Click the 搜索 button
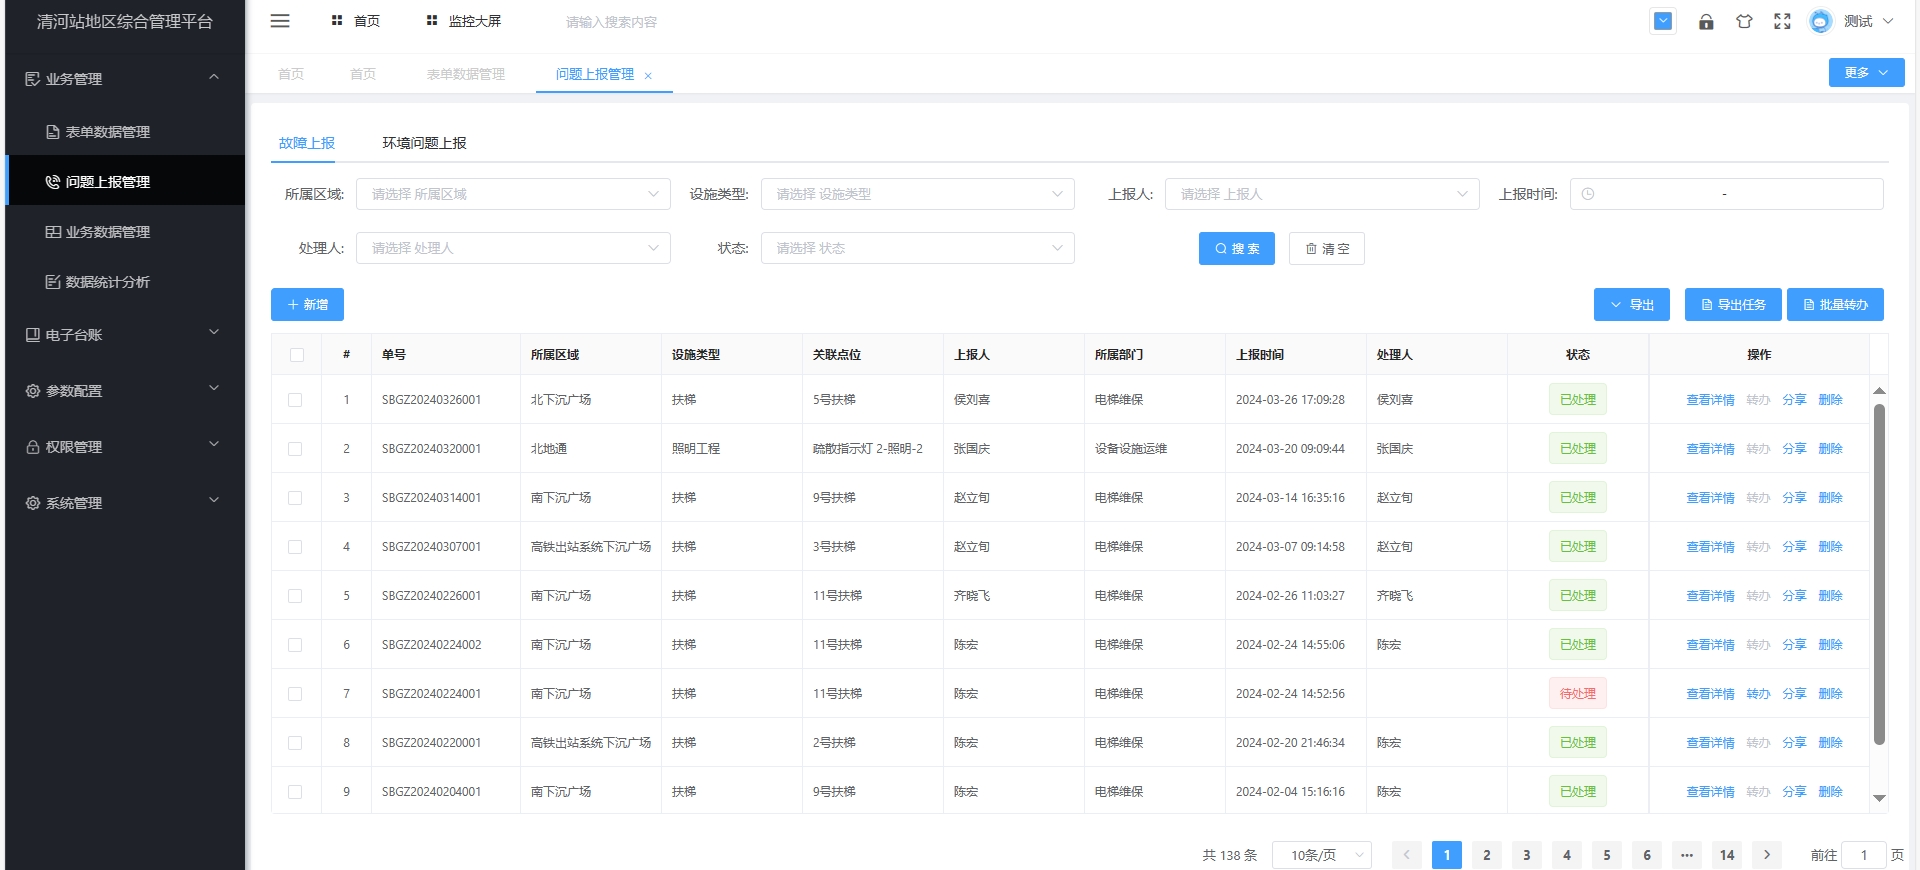The width and height of the screenshot is (1920, 870). click(x=1237, y=249)
